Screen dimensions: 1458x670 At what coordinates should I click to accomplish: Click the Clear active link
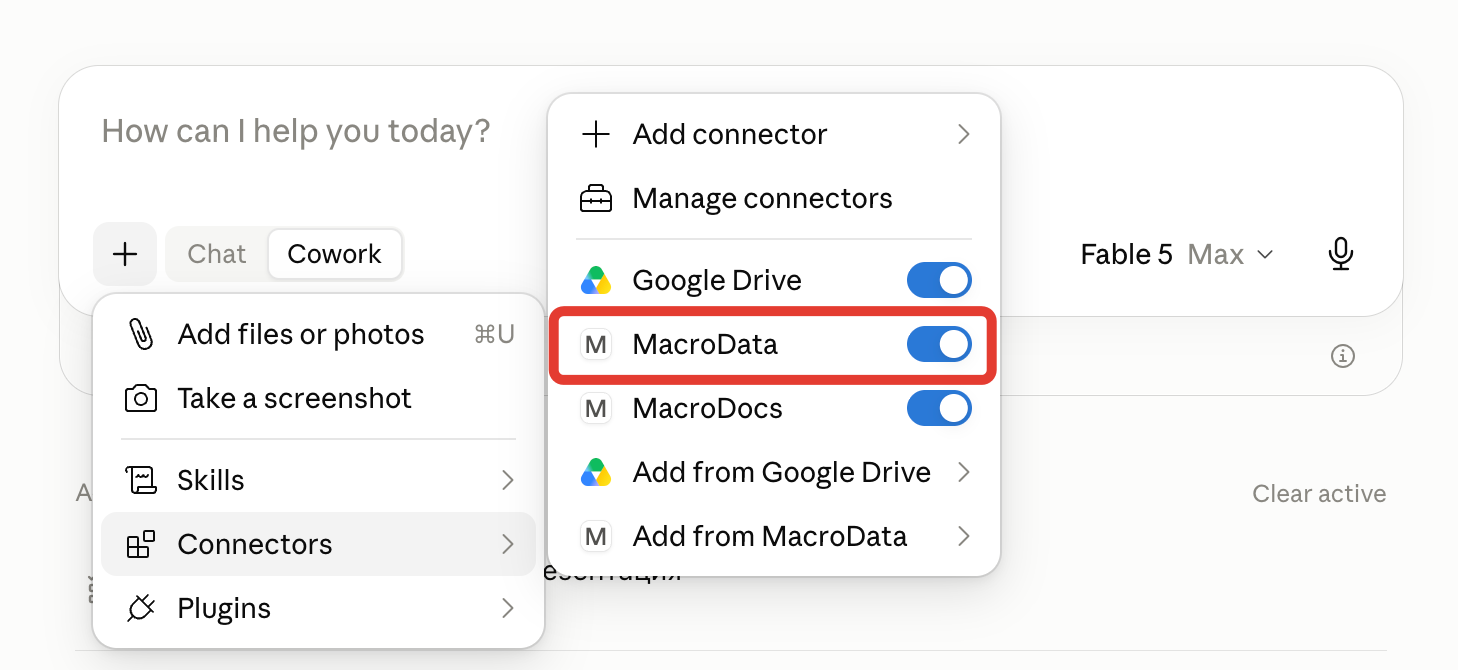1319,494
